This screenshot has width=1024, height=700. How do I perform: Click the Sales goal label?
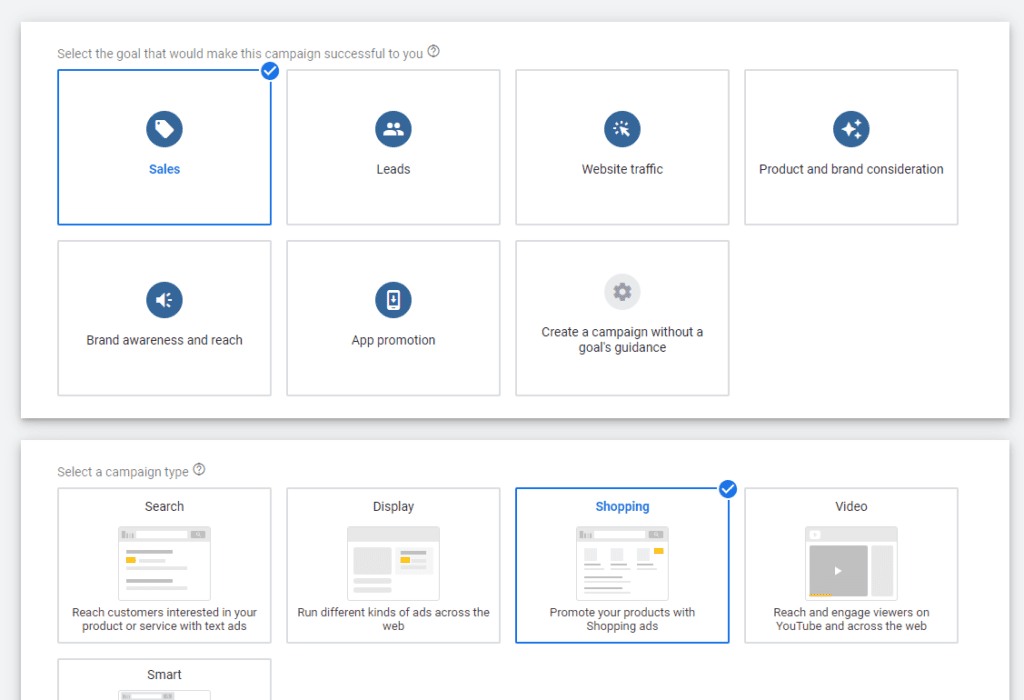(164, 169)
